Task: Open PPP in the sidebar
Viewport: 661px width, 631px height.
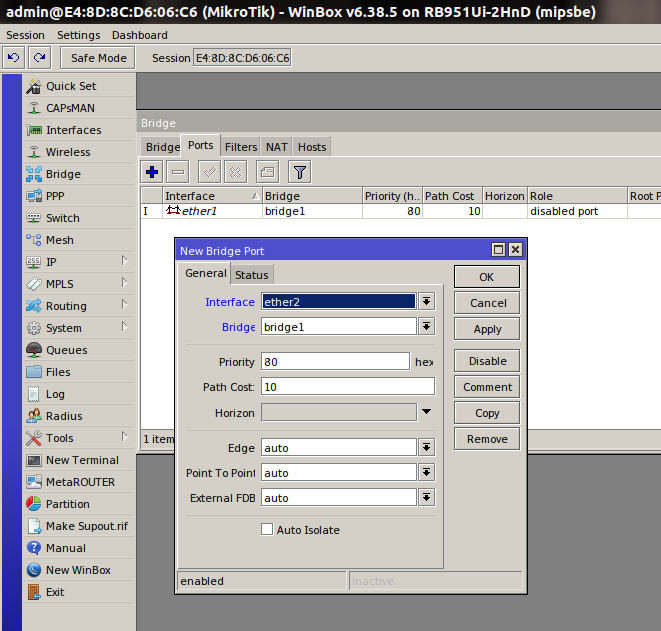Action: (80, 196)
